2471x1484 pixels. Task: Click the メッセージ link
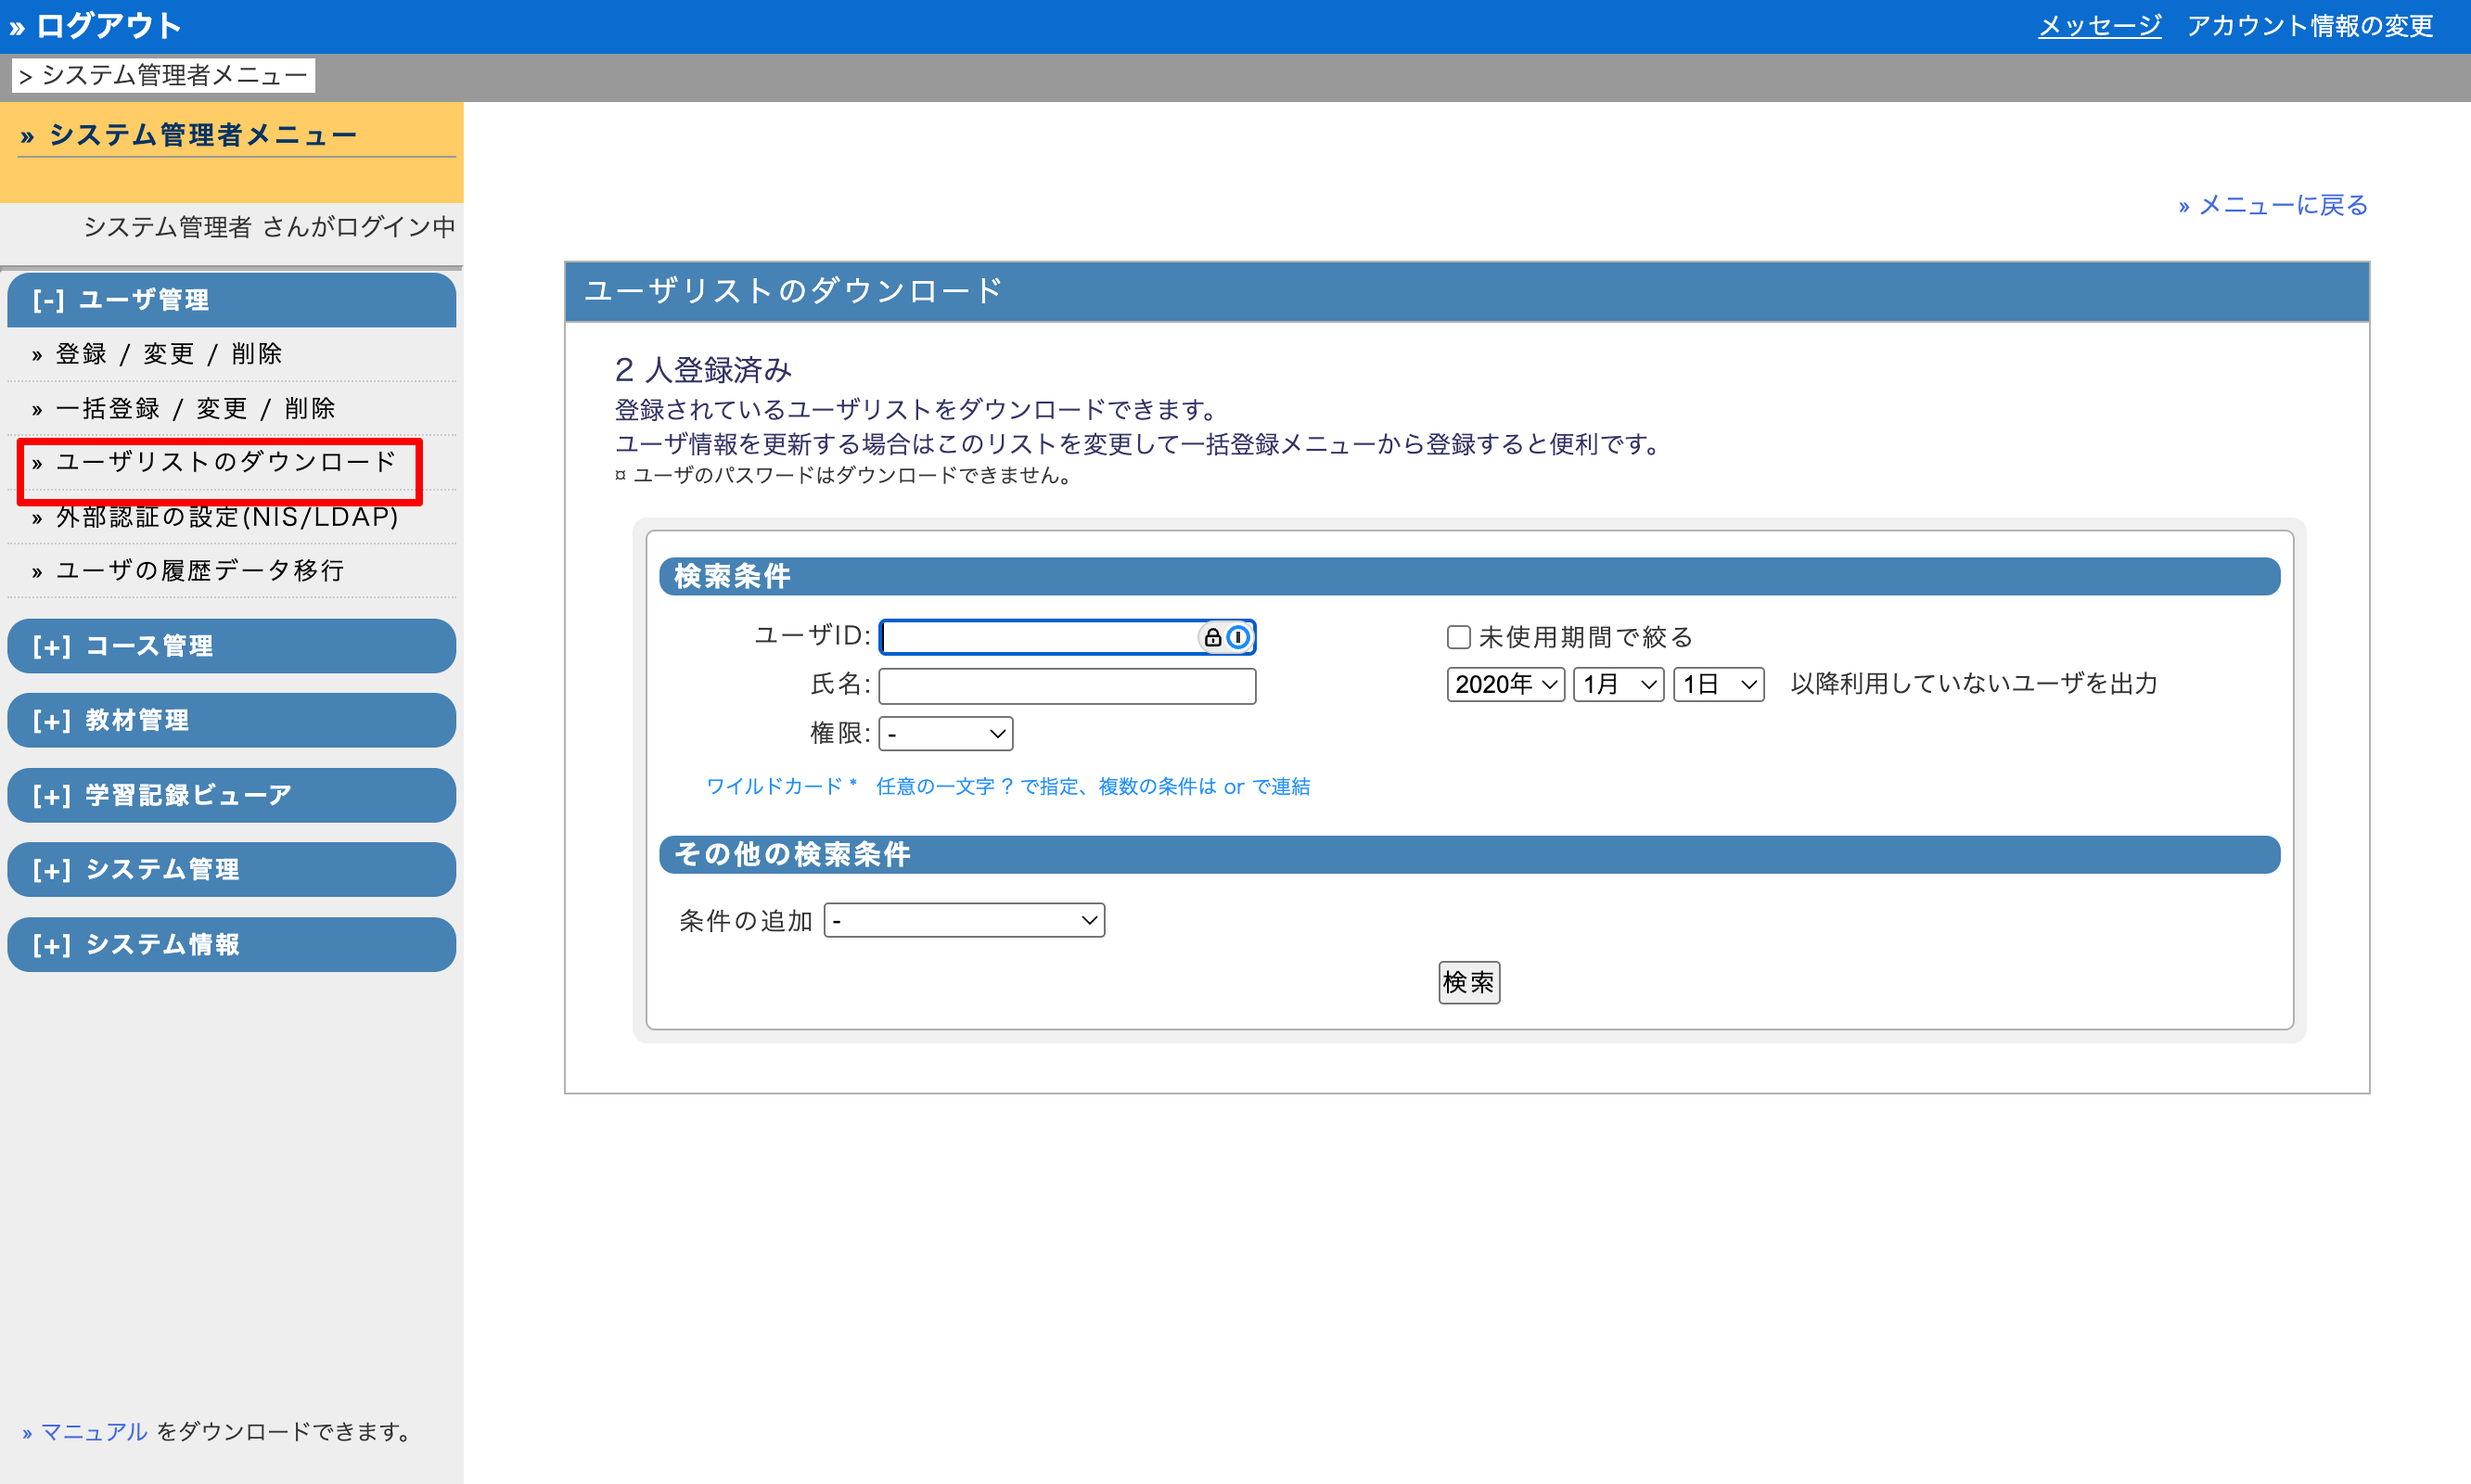coord(2099,25)
